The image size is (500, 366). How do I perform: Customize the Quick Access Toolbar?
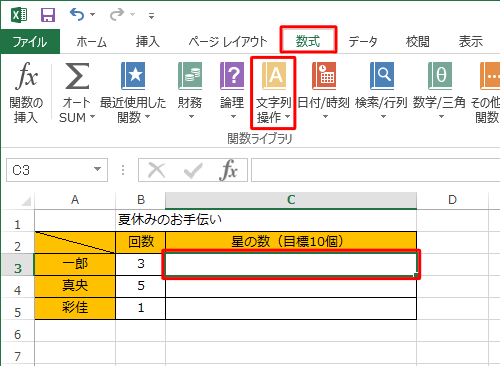pyautogui.click(x=151, y=15)
